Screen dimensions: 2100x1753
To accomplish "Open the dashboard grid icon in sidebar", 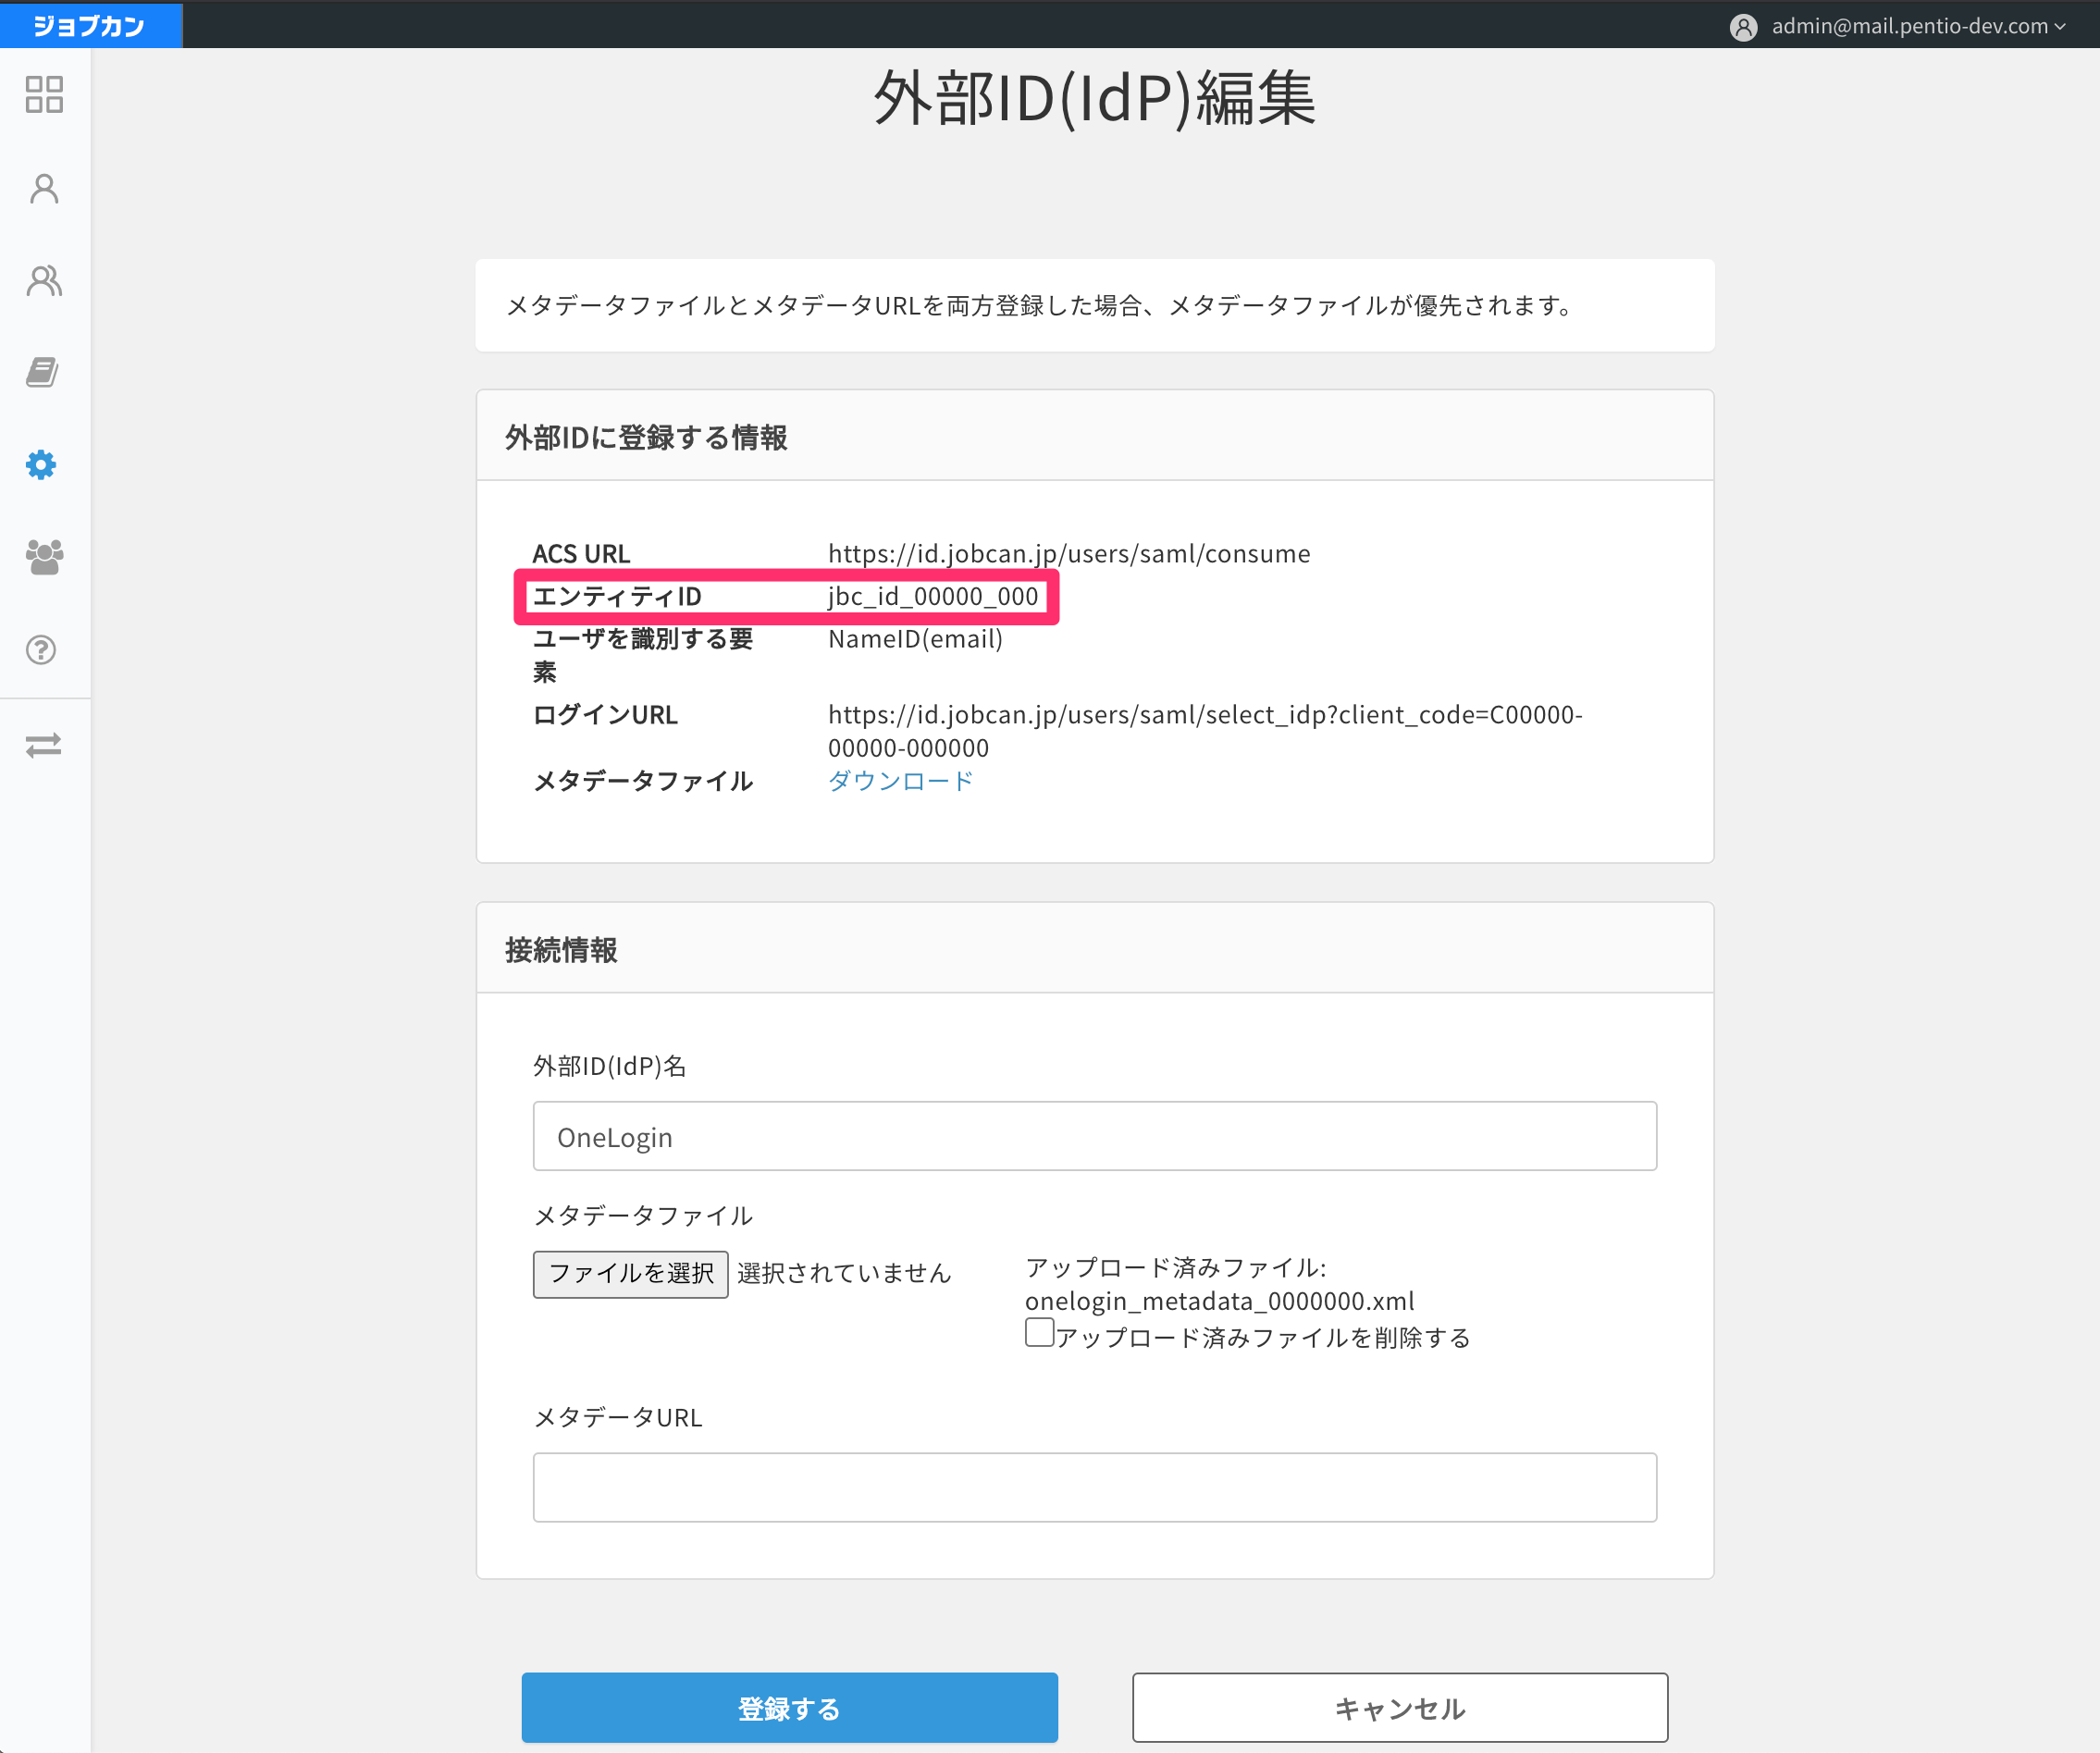I will [44, 95].
